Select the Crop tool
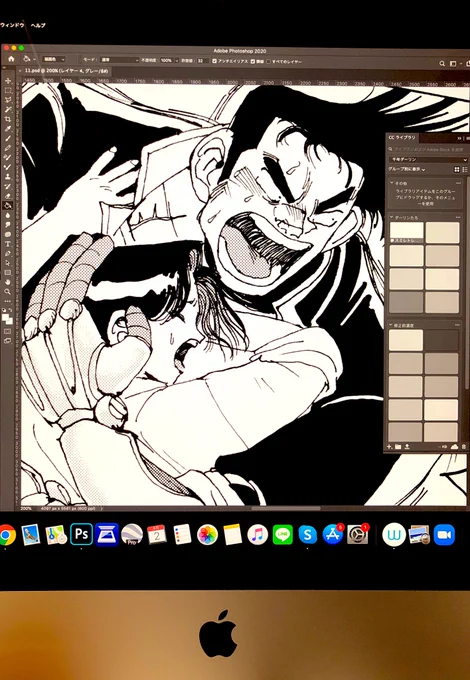This screenshot has width=470, height=680. (x=8, y=119)
